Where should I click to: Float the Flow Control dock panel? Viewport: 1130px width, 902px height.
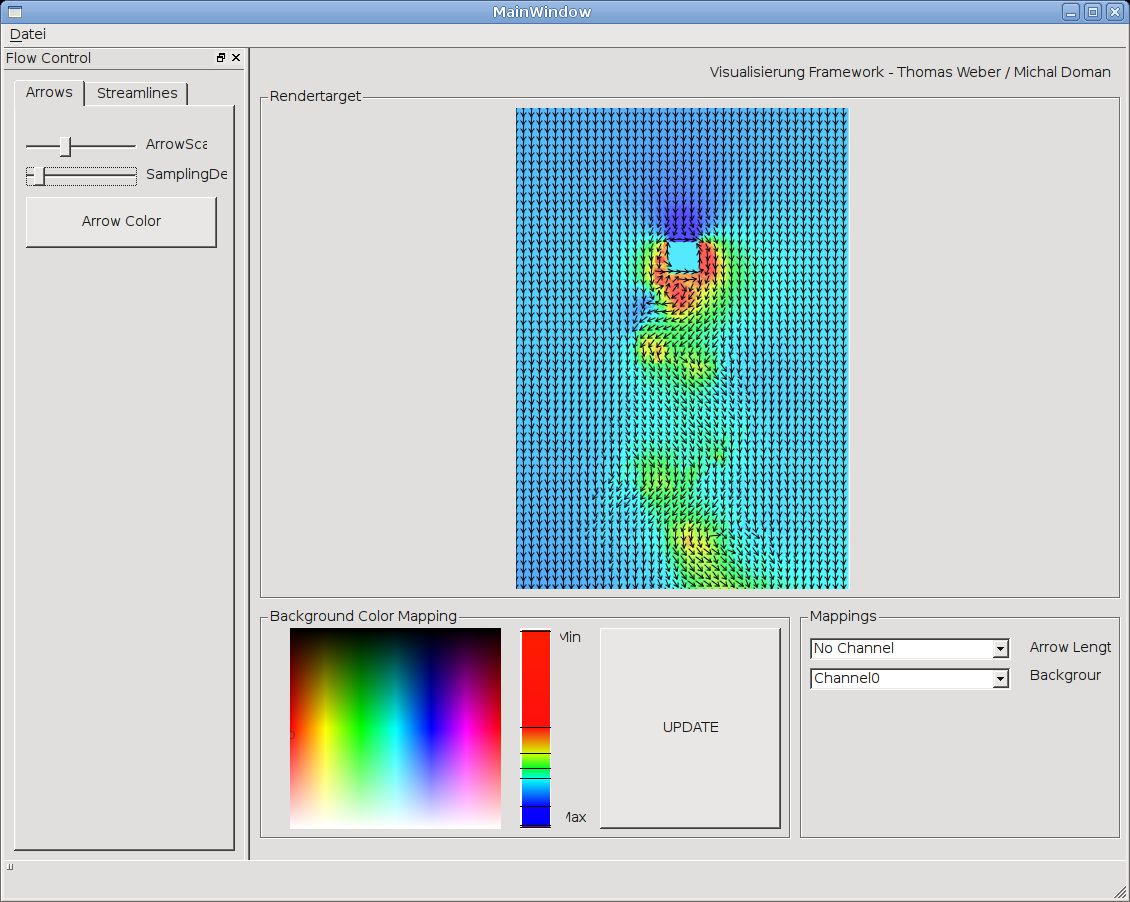pos(221,58)
